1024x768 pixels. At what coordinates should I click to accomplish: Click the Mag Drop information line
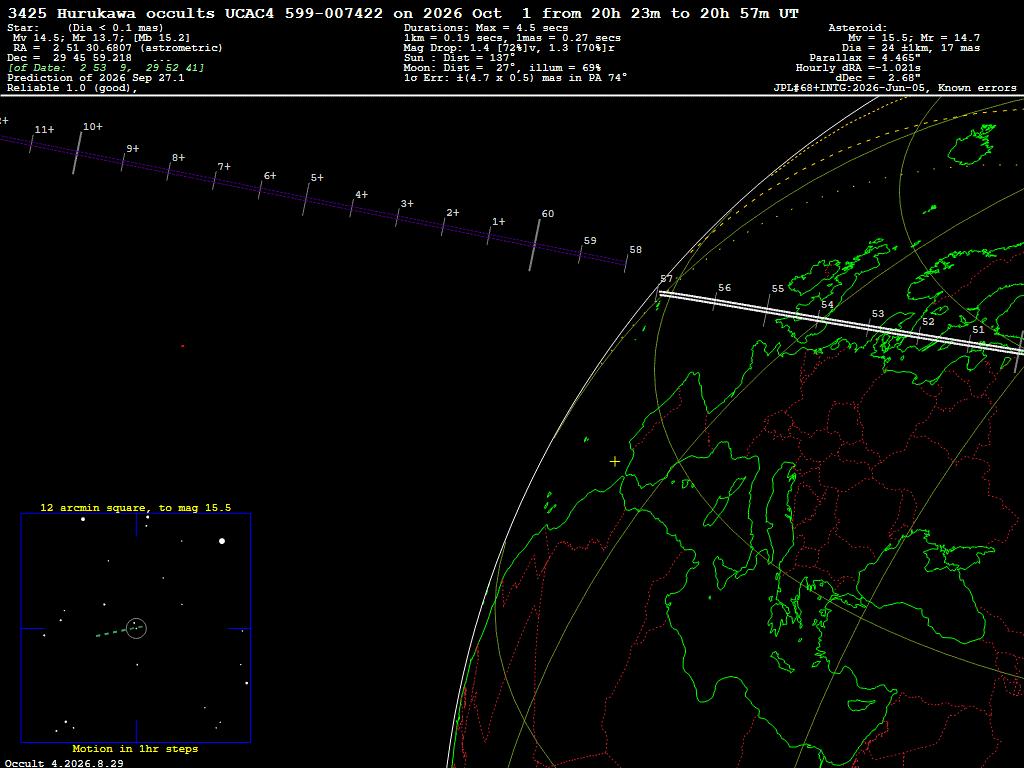(x=509, y=48)
